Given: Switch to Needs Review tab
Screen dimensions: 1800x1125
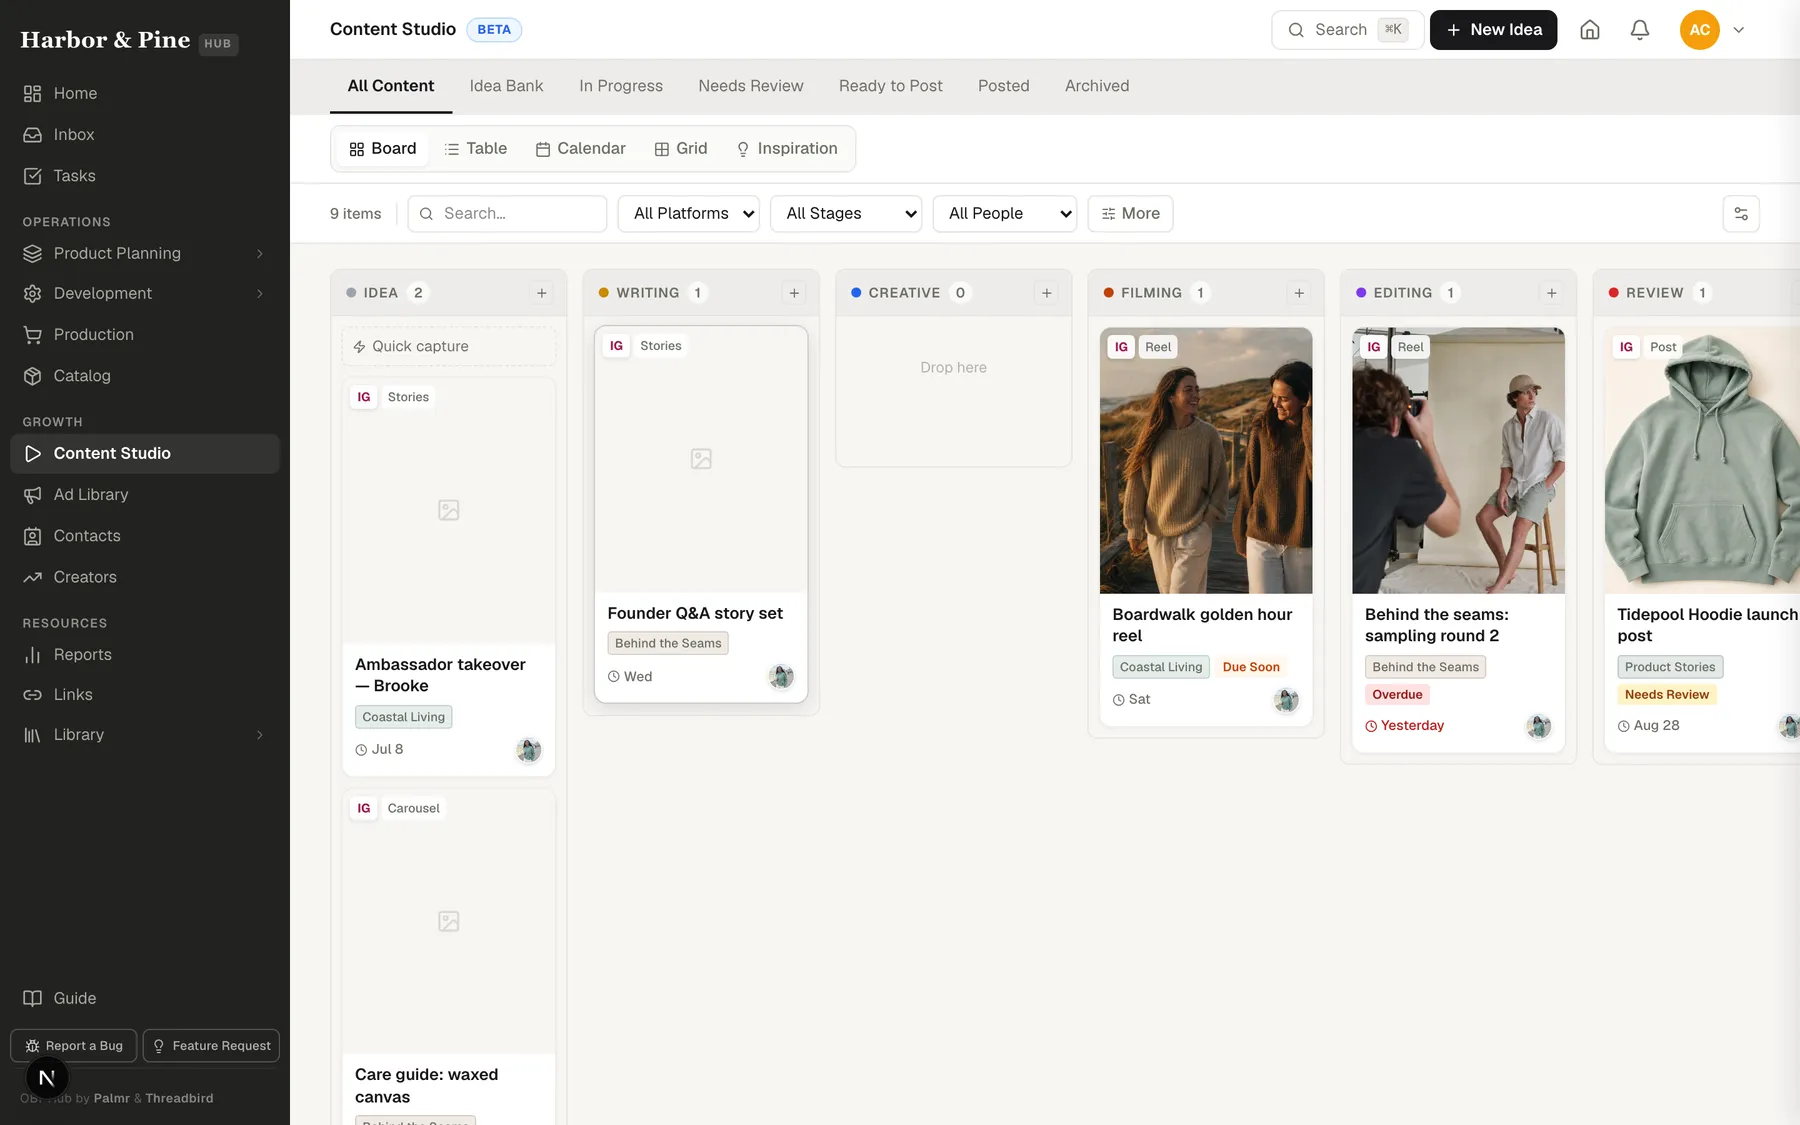Looking at the screenshot, I should coord(751,86).
